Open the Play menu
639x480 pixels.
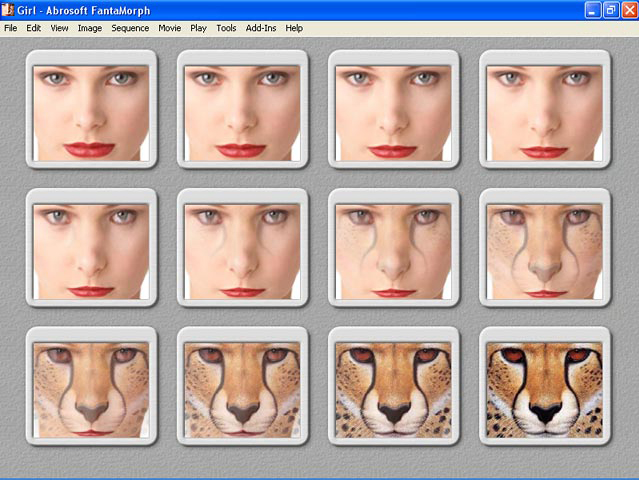[198, 28]
